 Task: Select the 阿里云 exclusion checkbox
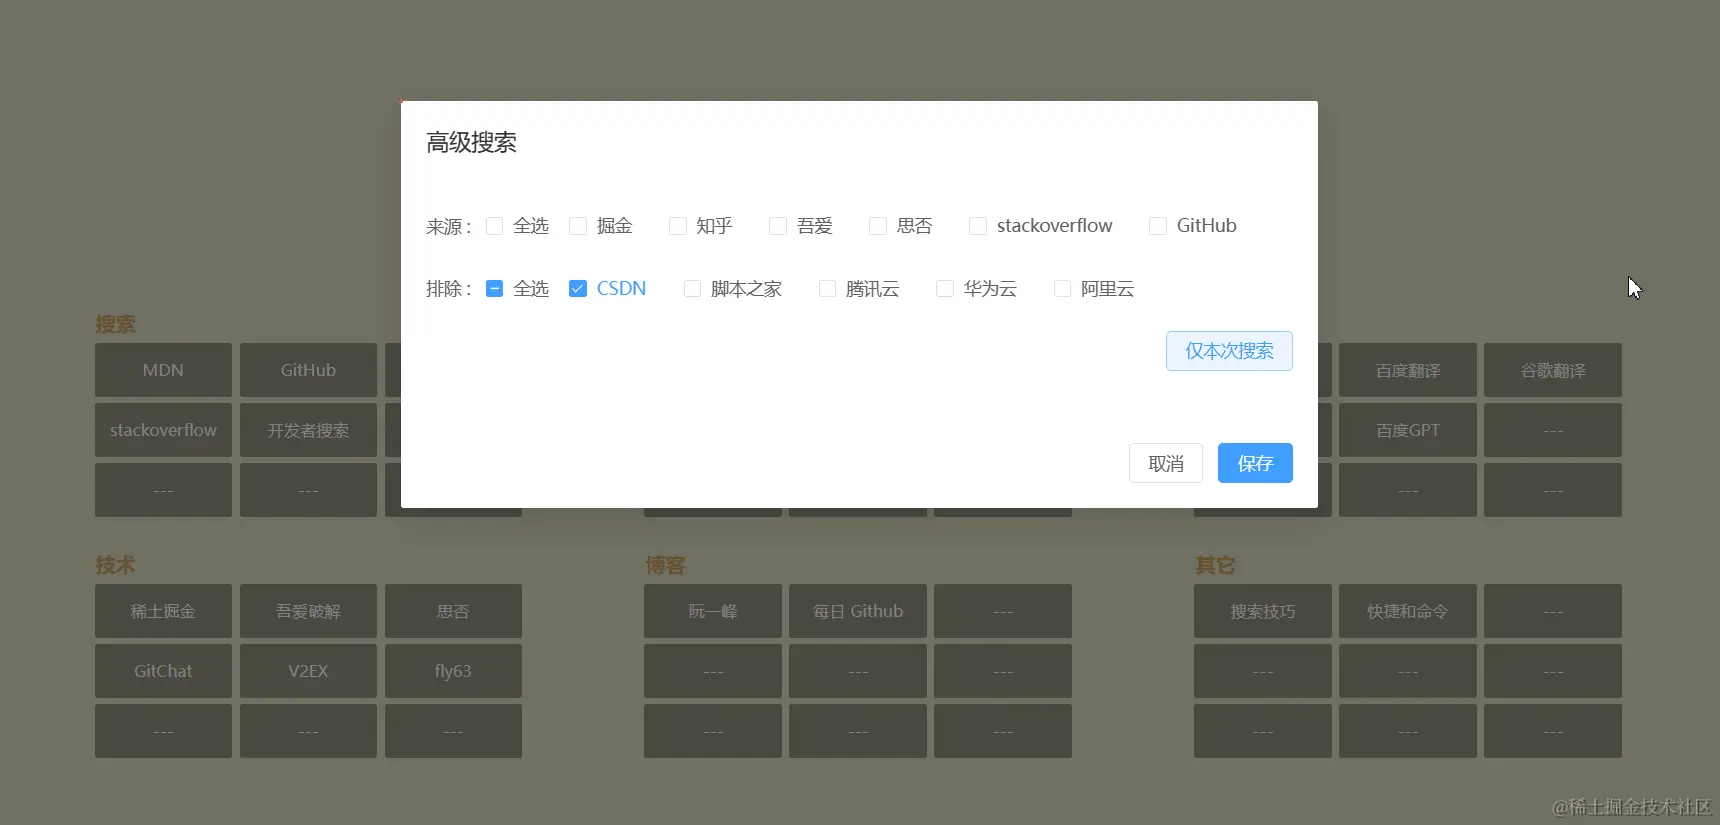tap(1063, 289)
